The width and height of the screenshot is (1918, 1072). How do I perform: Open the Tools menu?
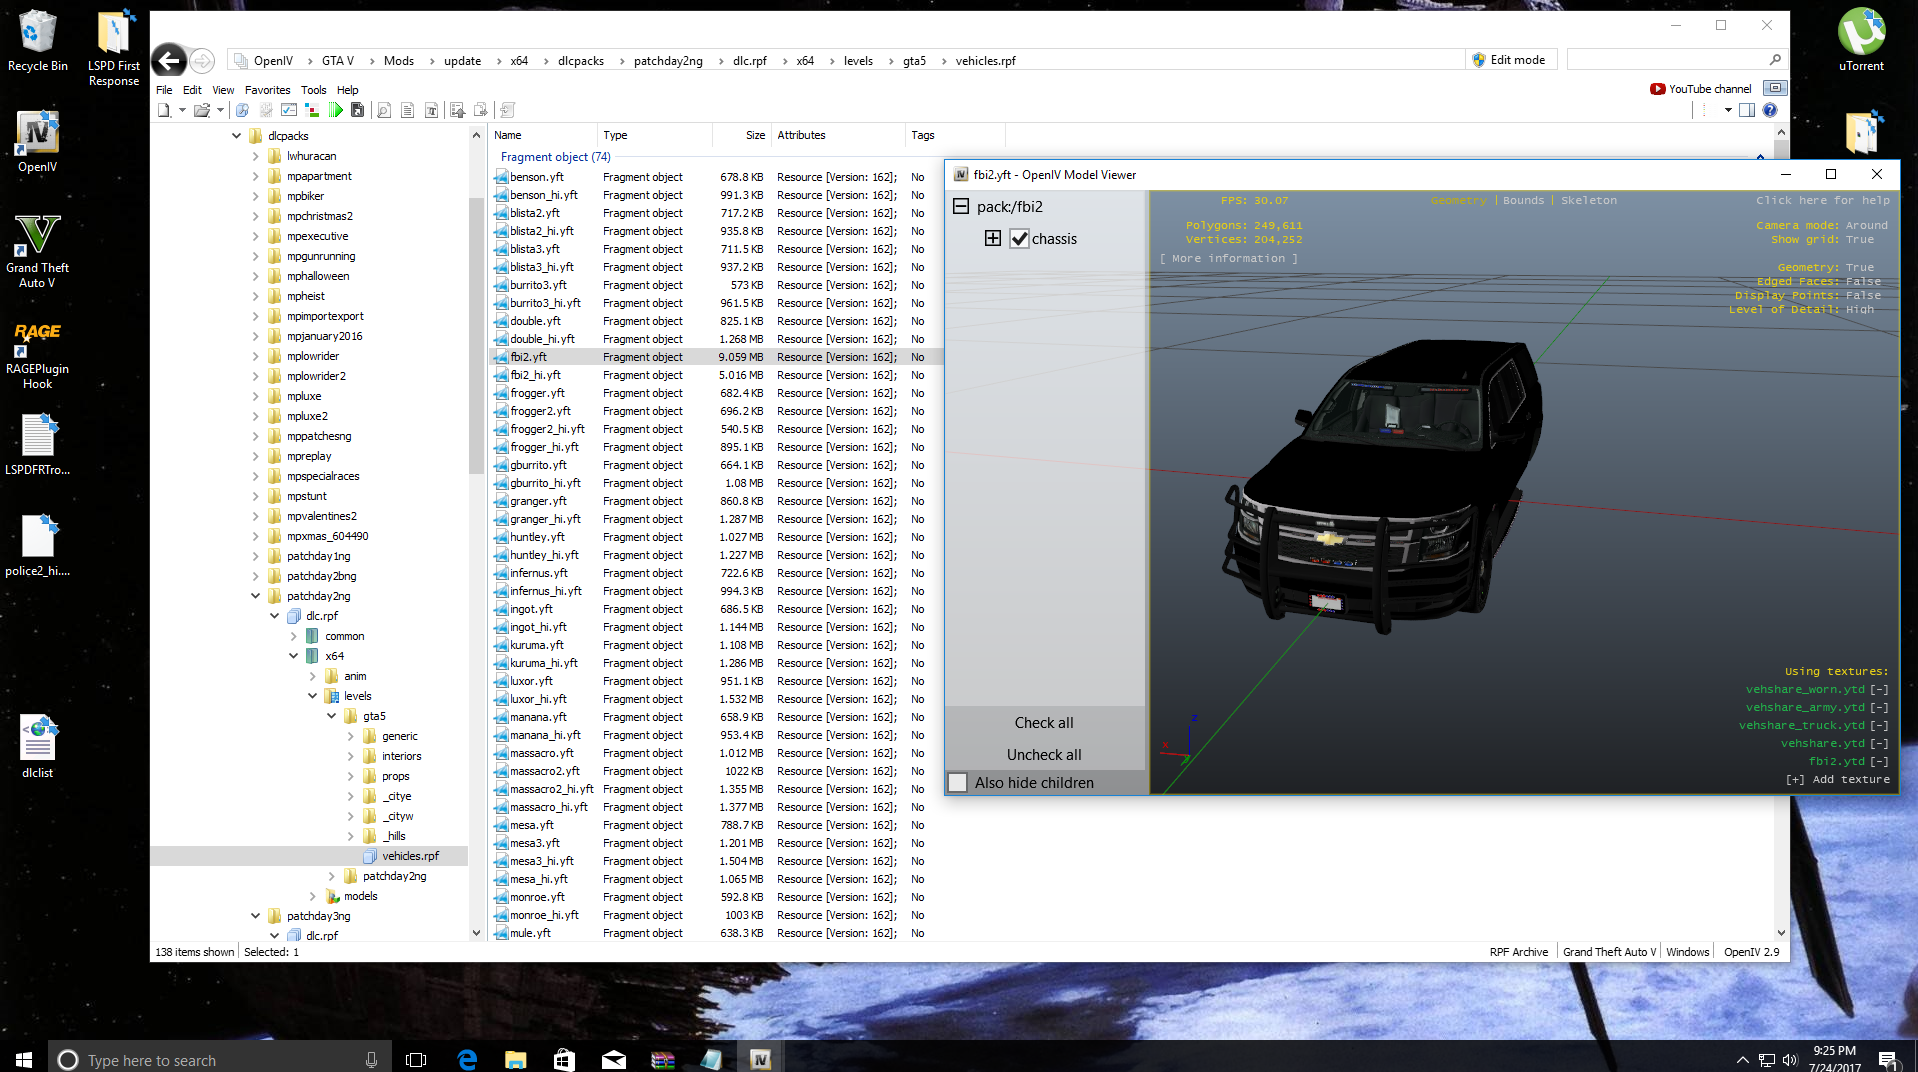(x=313, y=90)
